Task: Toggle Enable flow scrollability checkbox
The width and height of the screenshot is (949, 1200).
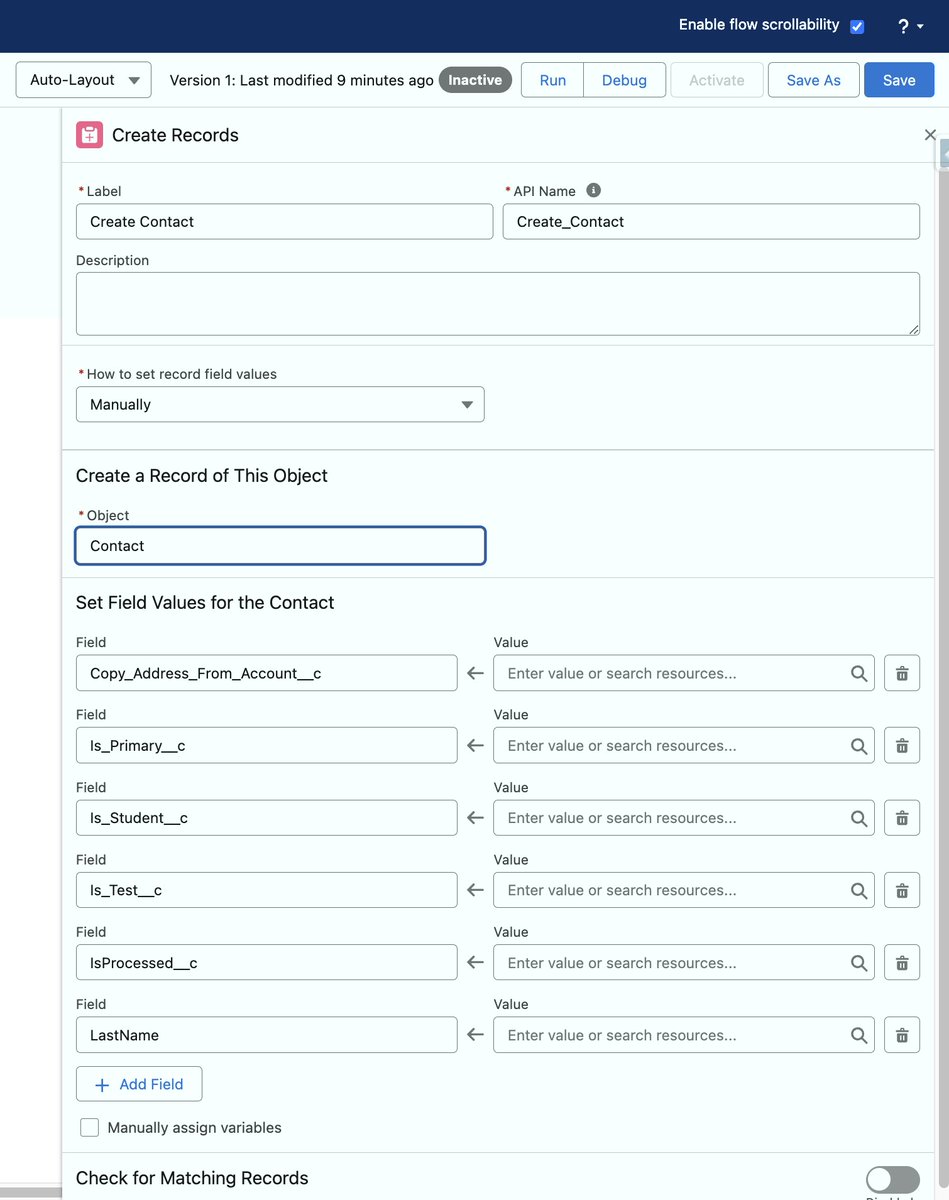Action: (x=857, y=27)
